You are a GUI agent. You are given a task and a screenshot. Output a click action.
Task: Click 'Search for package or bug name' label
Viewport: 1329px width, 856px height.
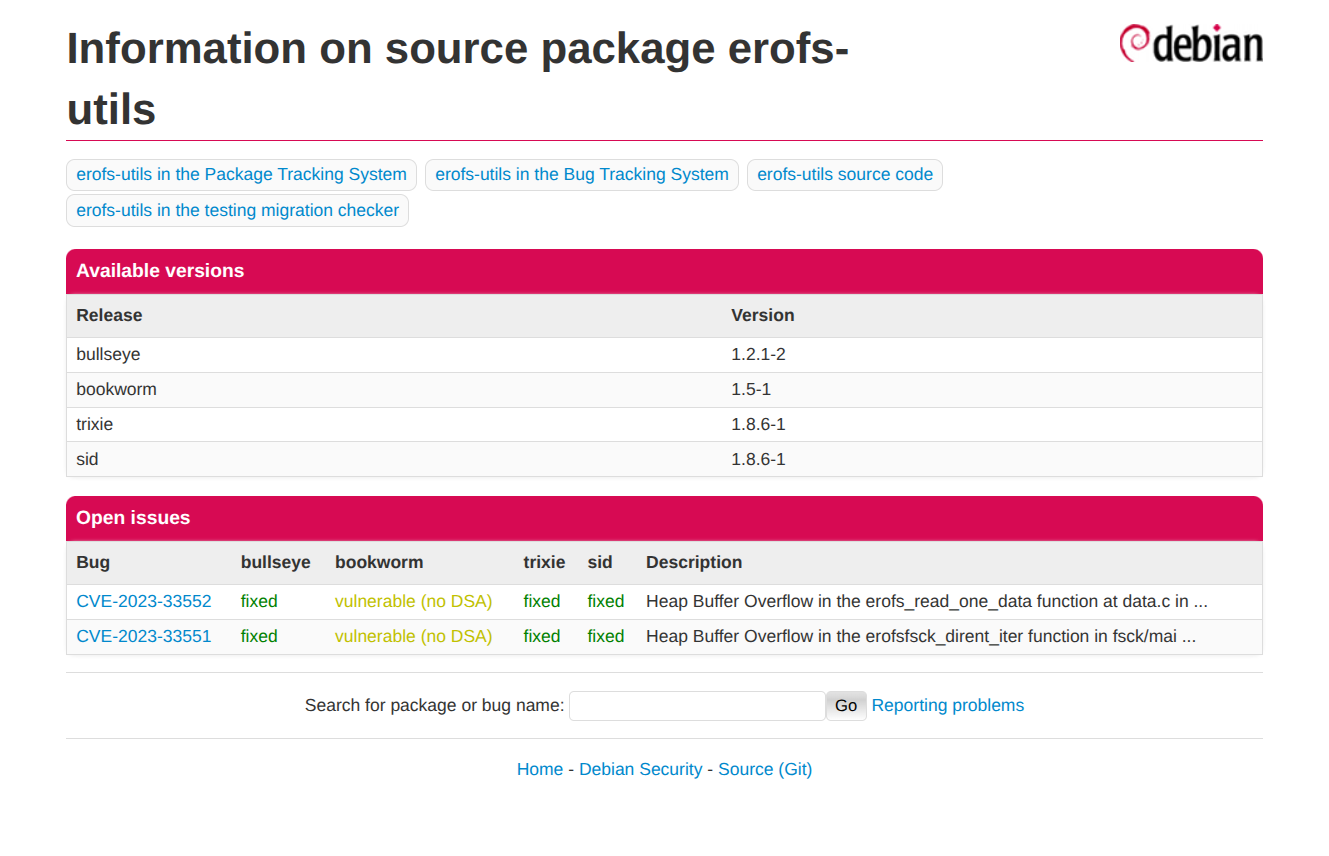[x=434, y=706]
